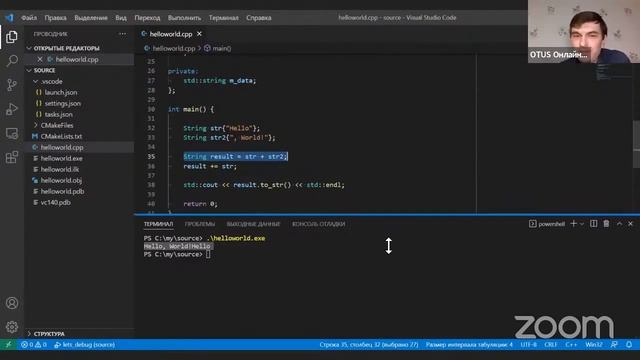Select vc140.pdb in file tree

point(56,202)
